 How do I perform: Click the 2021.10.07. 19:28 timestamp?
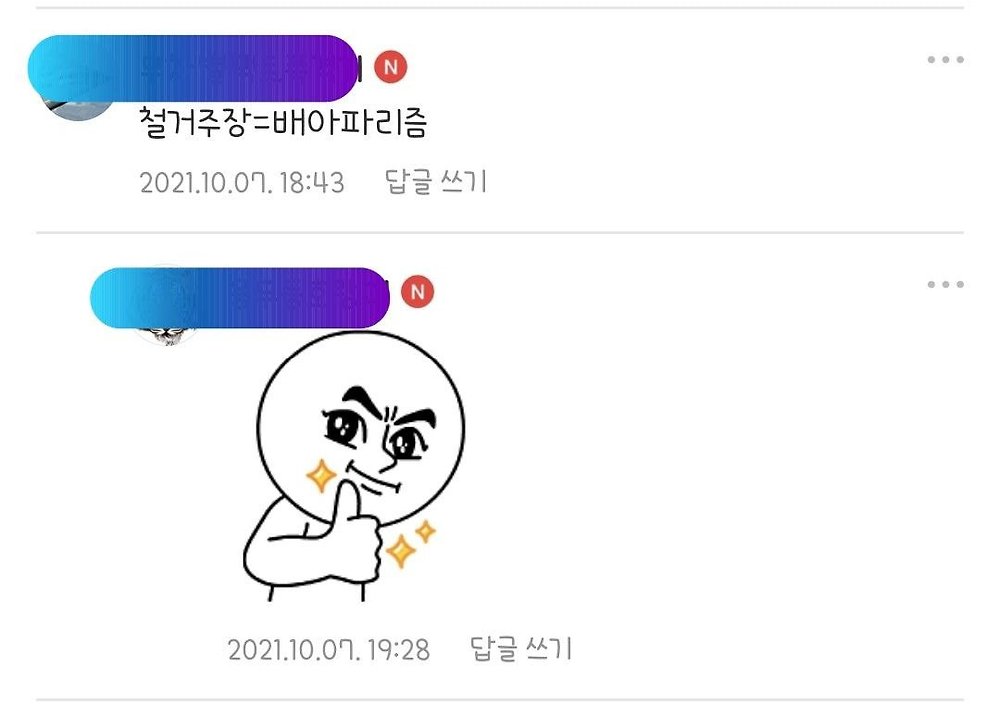pos(328,650)
